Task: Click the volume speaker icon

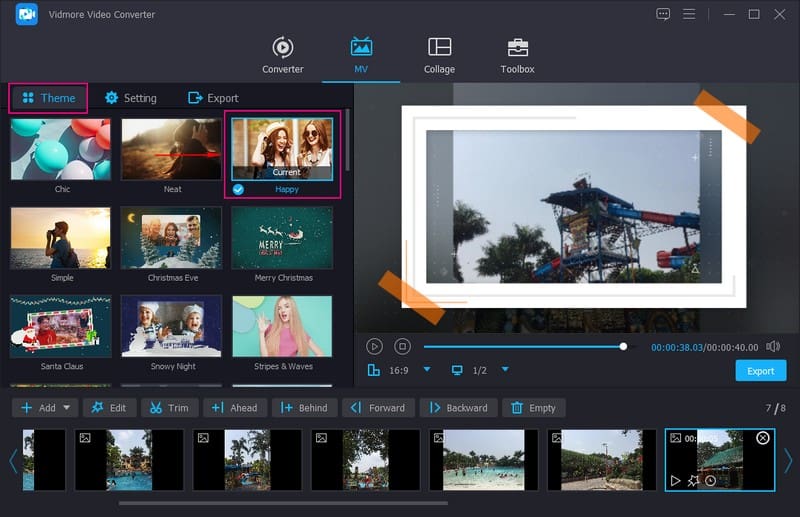Action: (x=773, y=346)
